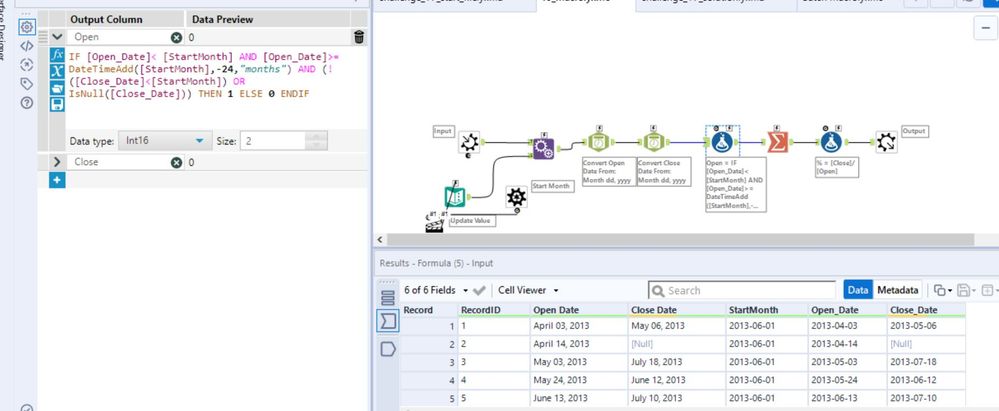The height and width of the screenshot is (411, 999).
Task: Delete the Open expression with trash icon
Action: click(359, 37)
